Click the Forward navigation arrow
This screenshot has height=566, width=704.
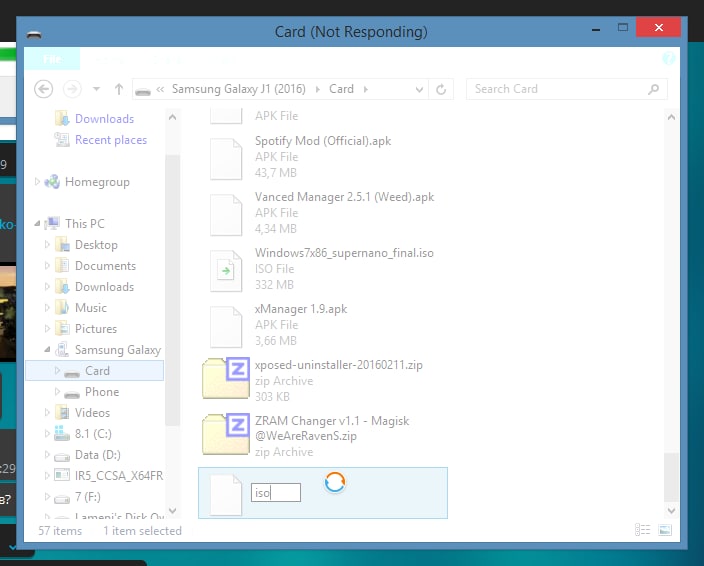click(72, 89)
